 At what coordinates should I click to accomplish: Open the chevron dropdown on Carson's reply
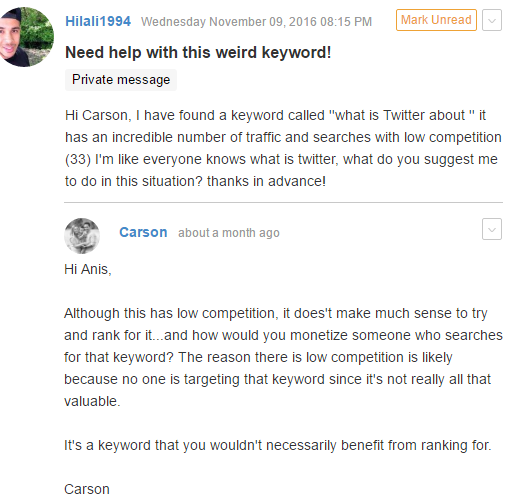(492, 229)
